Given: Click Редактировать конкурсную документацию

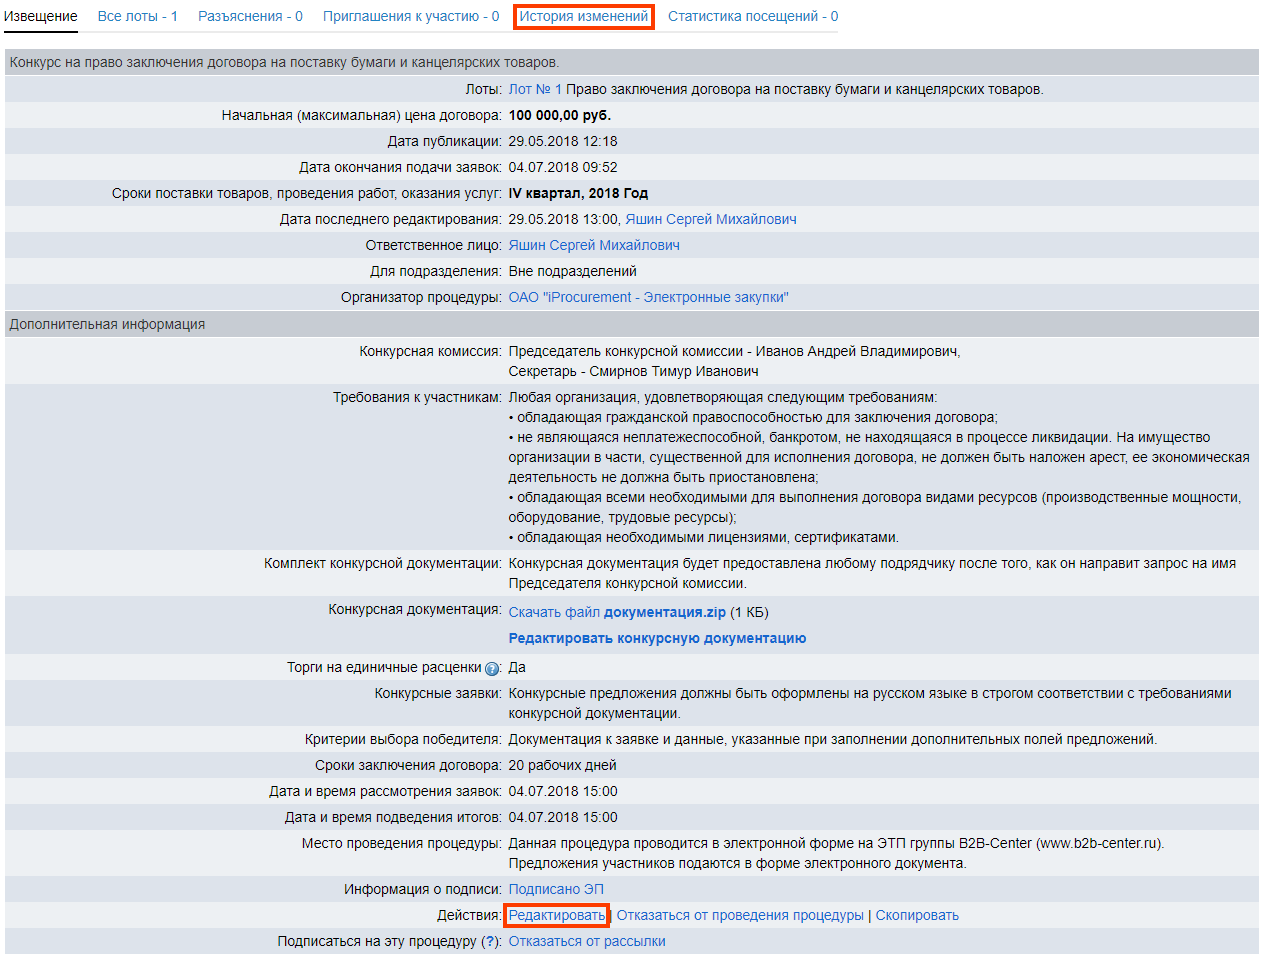Looking at the screenshot, I should [x=657, y=638].
